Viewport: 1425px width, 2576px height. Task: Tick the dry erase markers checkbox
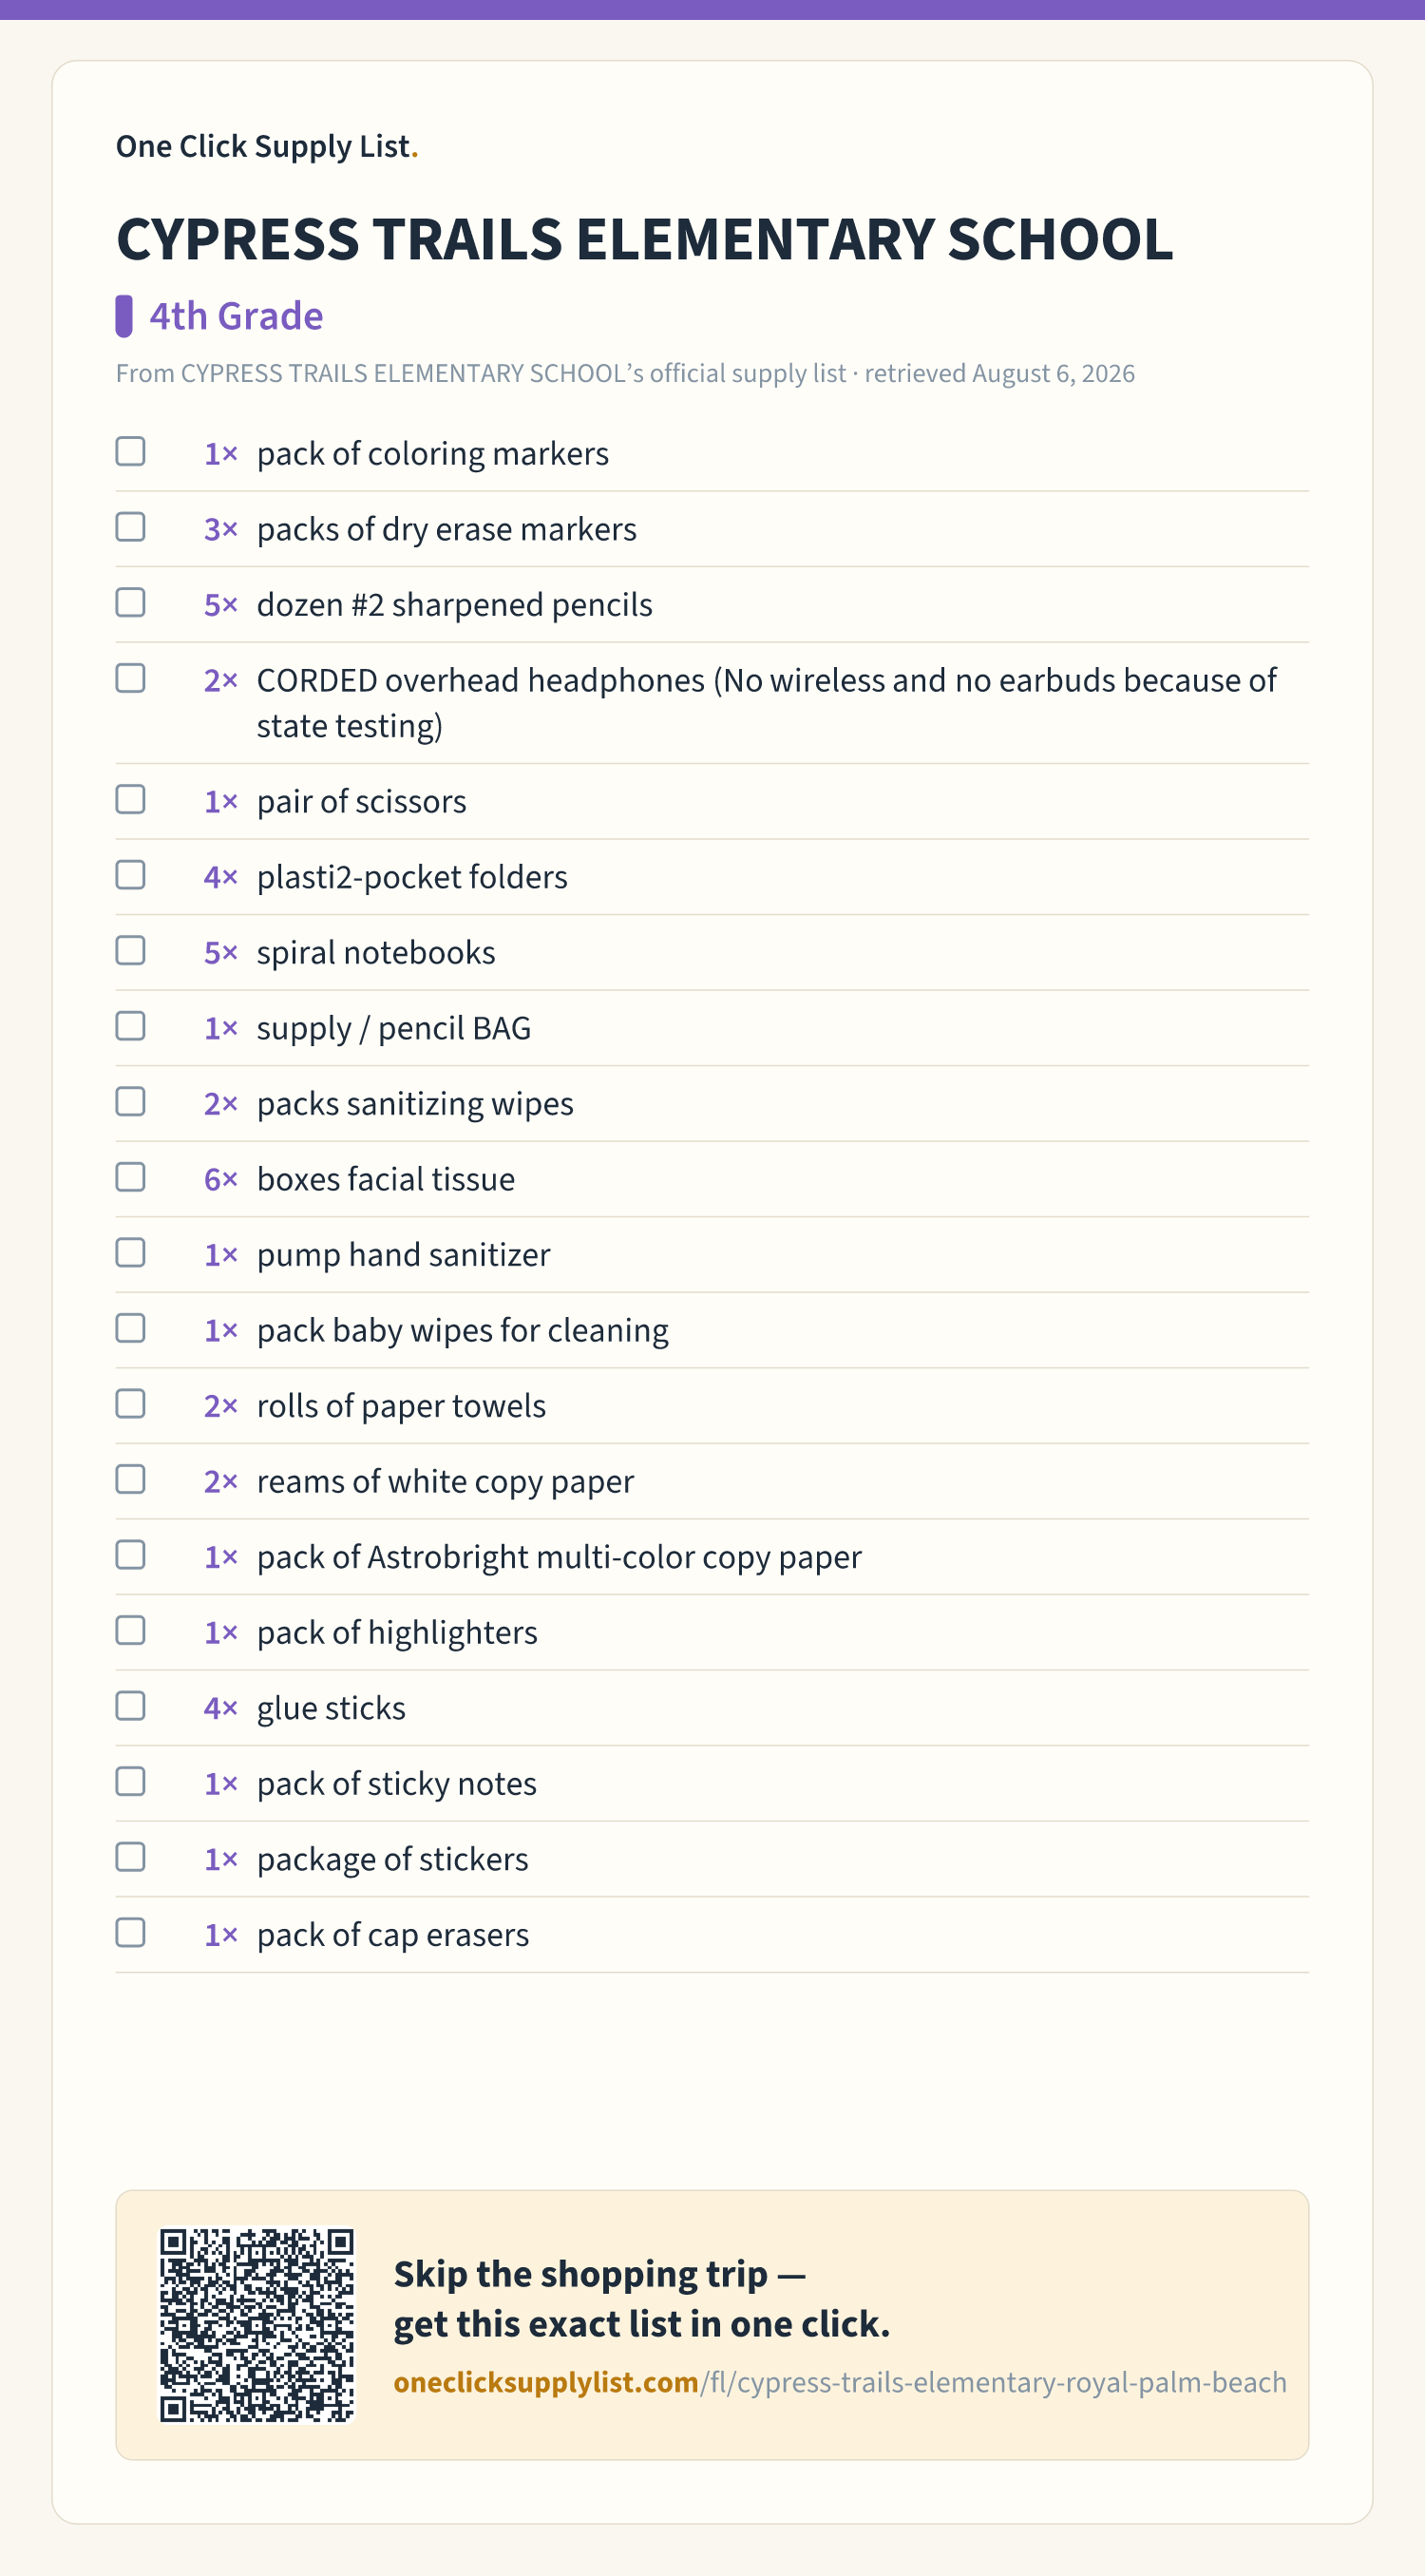click(x=130, y=527)
